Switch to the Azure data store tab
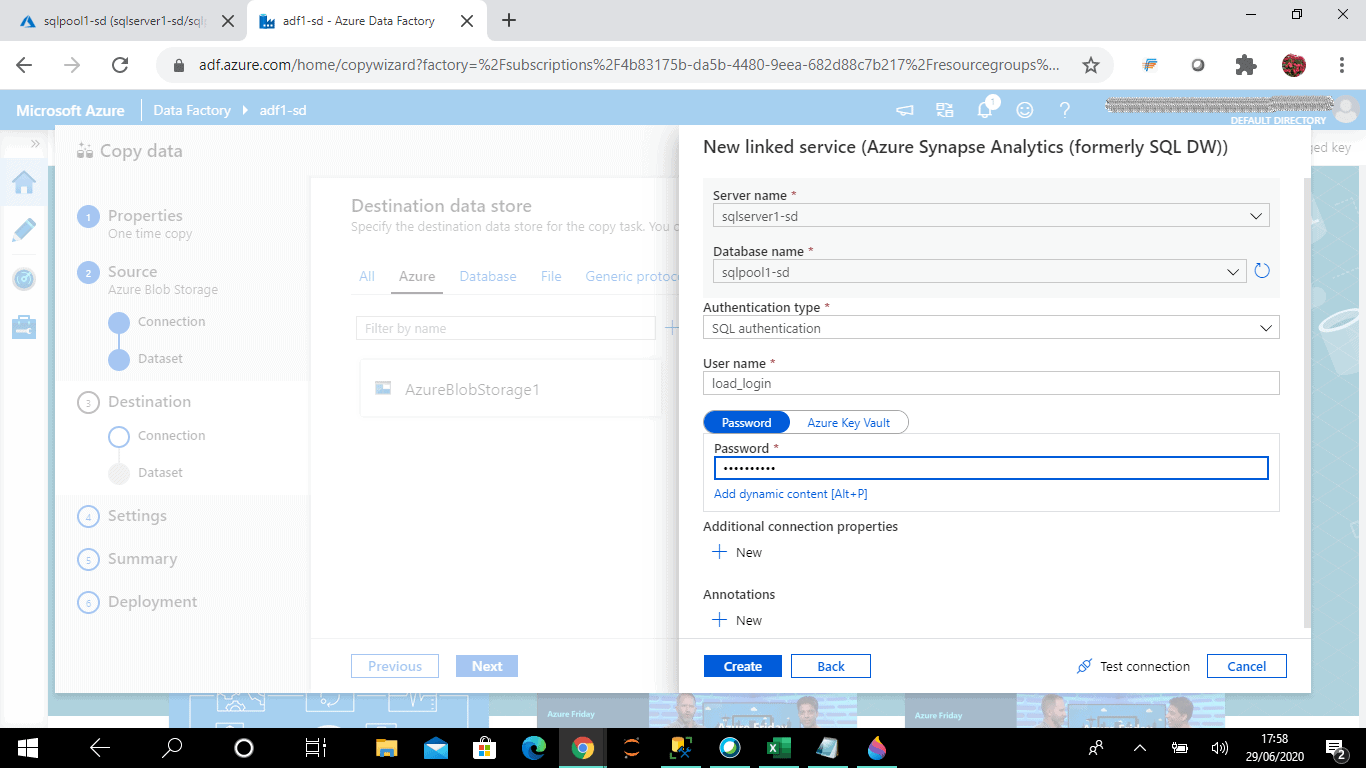1366x768 pixels. point(417,276)
